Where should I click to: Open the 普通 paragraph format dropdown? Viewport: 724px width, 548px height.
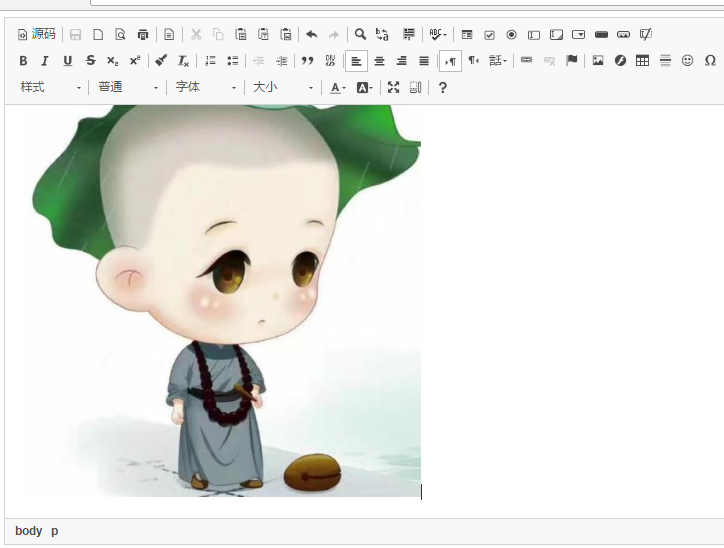tap(128, 87)
